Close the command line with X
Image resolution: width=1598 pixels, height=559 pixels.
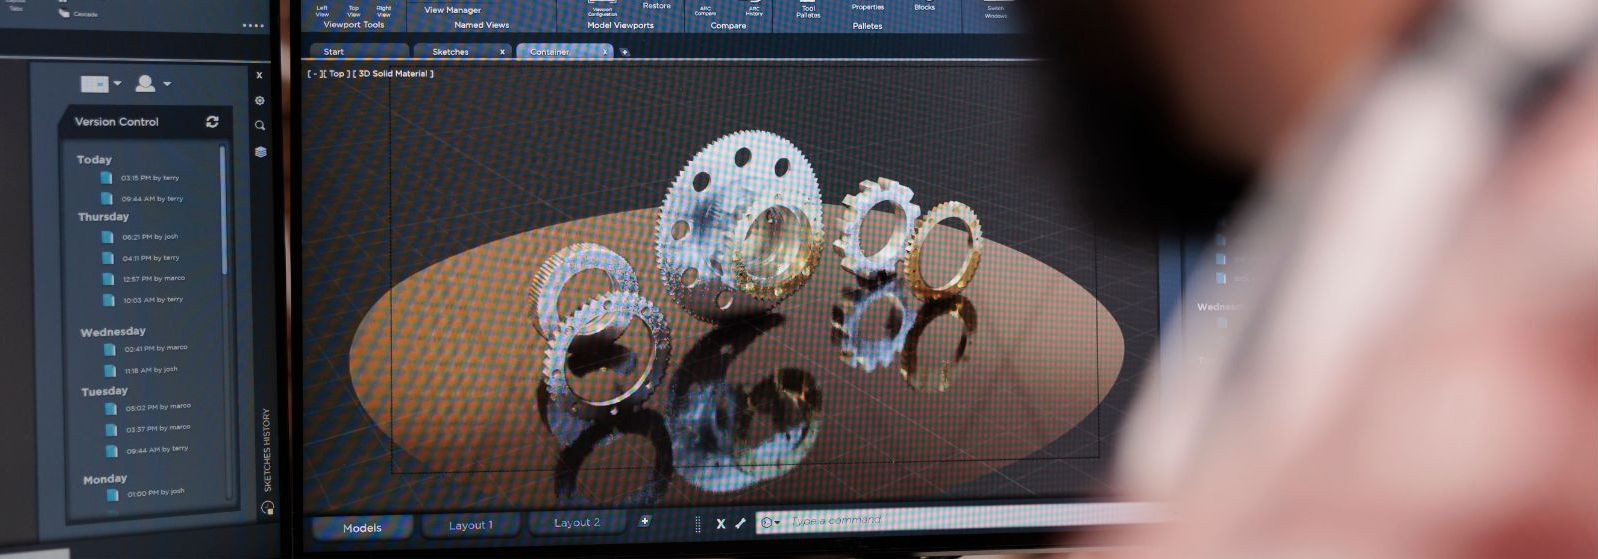coord(720,523)
